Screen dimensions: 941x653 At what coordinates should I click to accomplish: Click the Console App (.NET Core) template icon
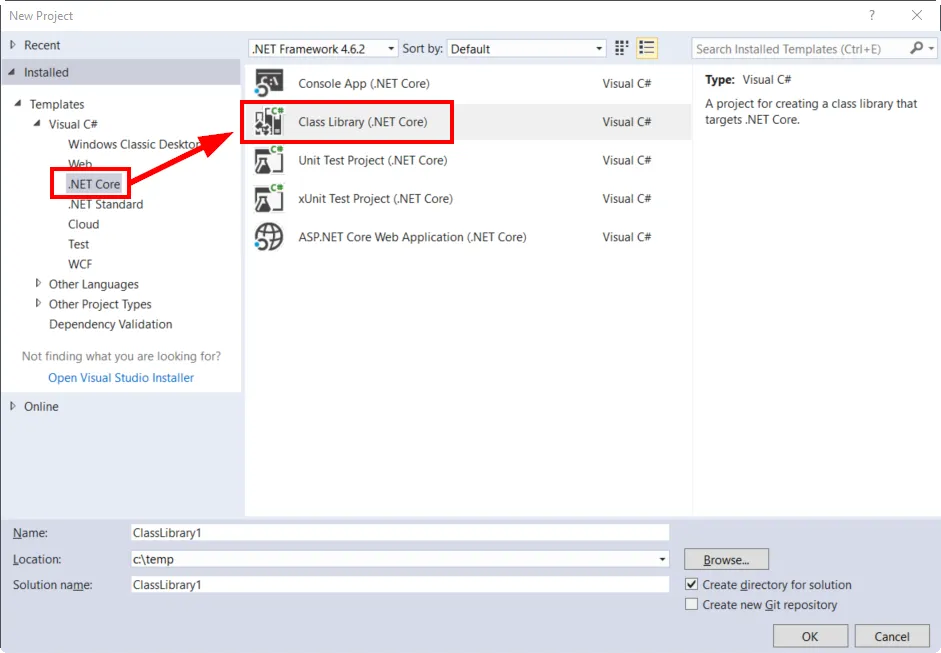click(269, 83)
